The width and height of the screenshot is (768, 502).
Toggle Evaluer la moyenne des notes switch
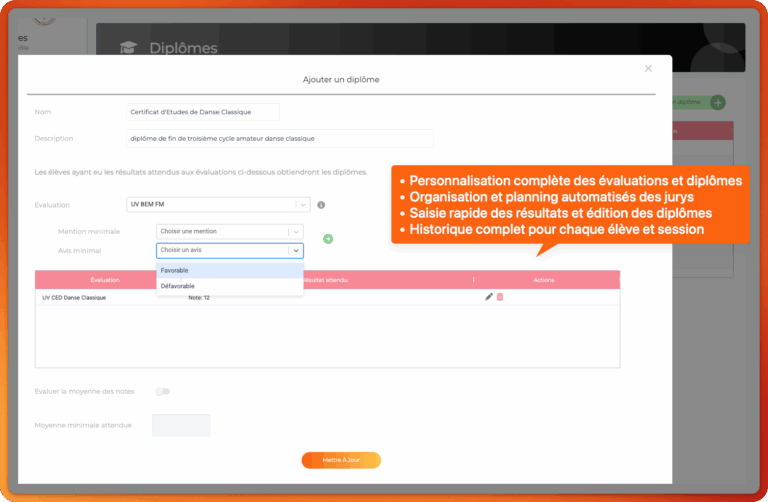(162, 391)
